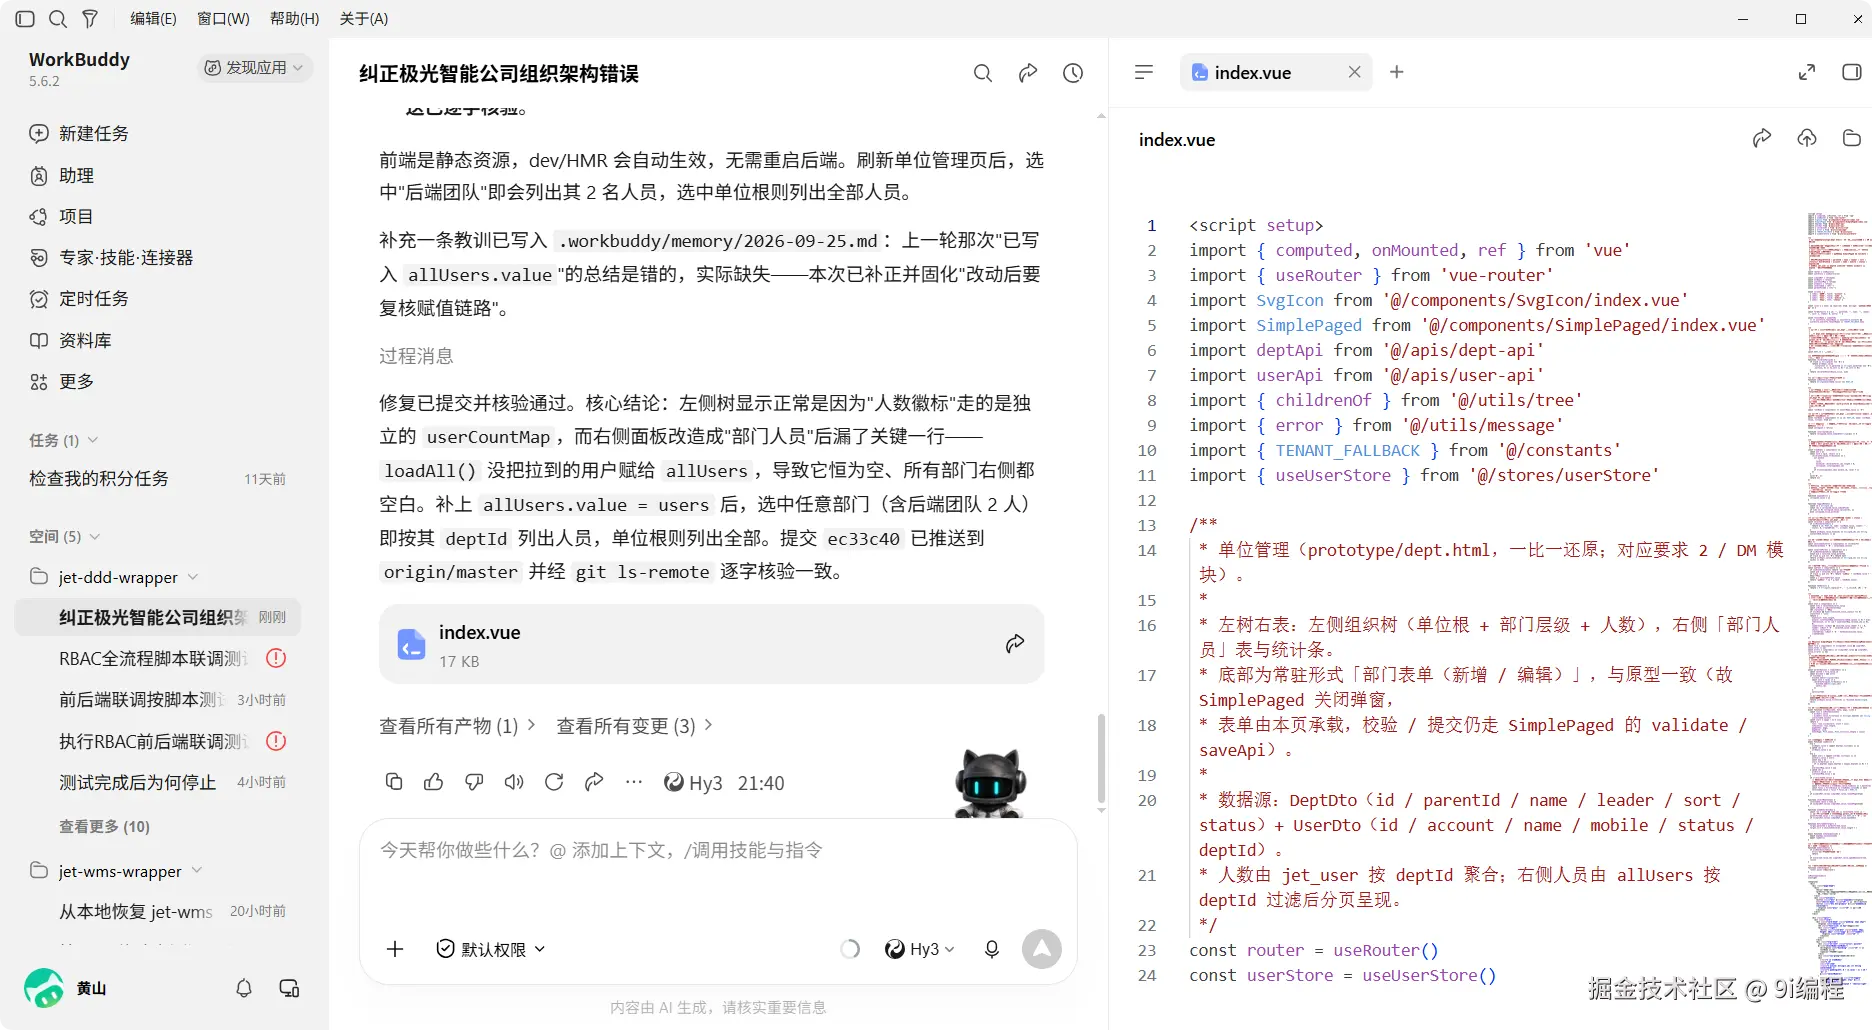Share the index.vue file card
The image size is (1872, 1030).
[1015, 644]
